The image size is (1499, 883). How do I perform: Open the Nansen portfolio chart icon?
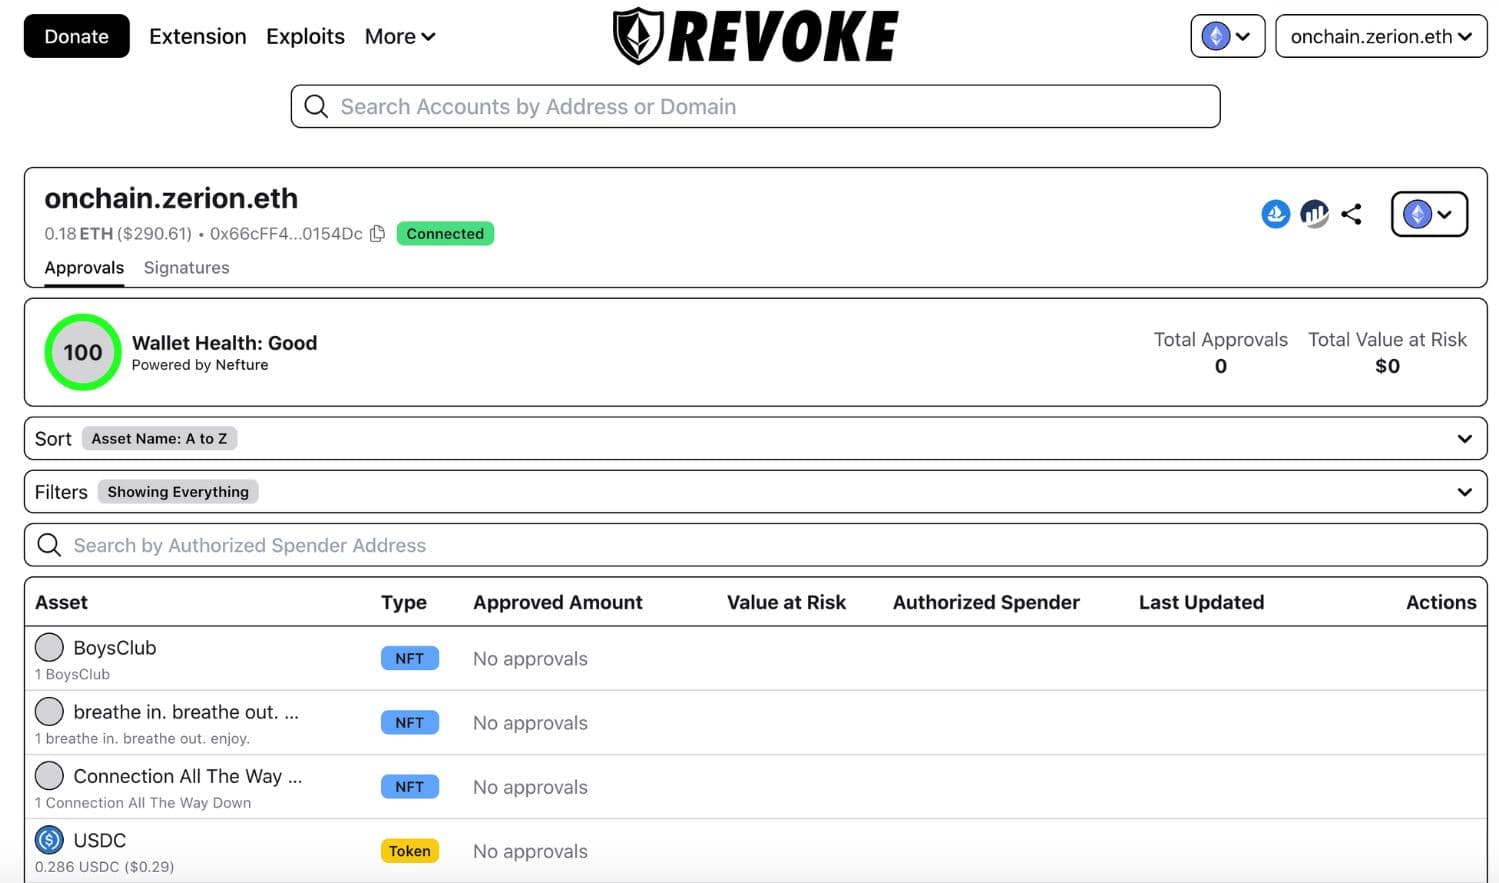(1314, 214)
